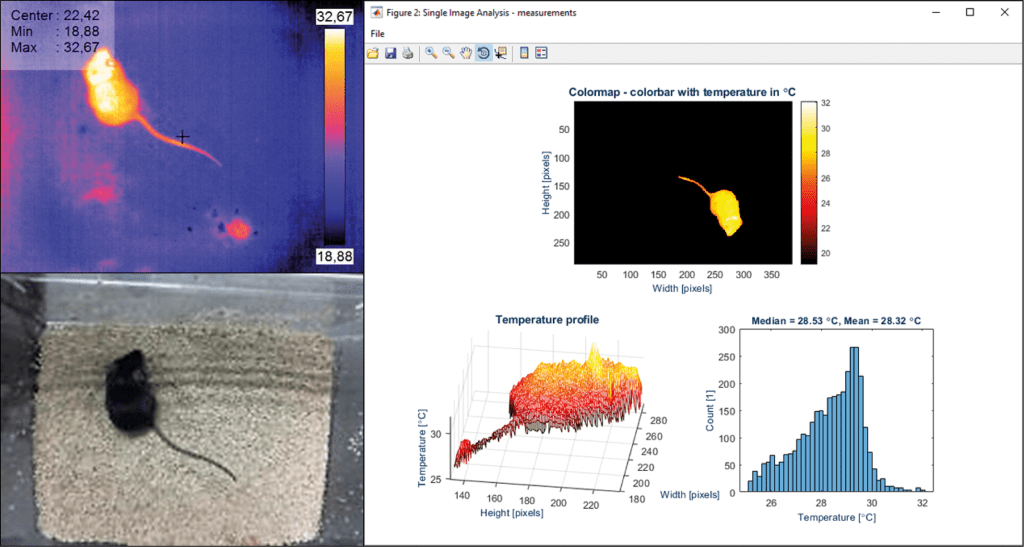Toggle the Insert Legend button
This screenshot has height=547, width=1024.
[541, 53]
